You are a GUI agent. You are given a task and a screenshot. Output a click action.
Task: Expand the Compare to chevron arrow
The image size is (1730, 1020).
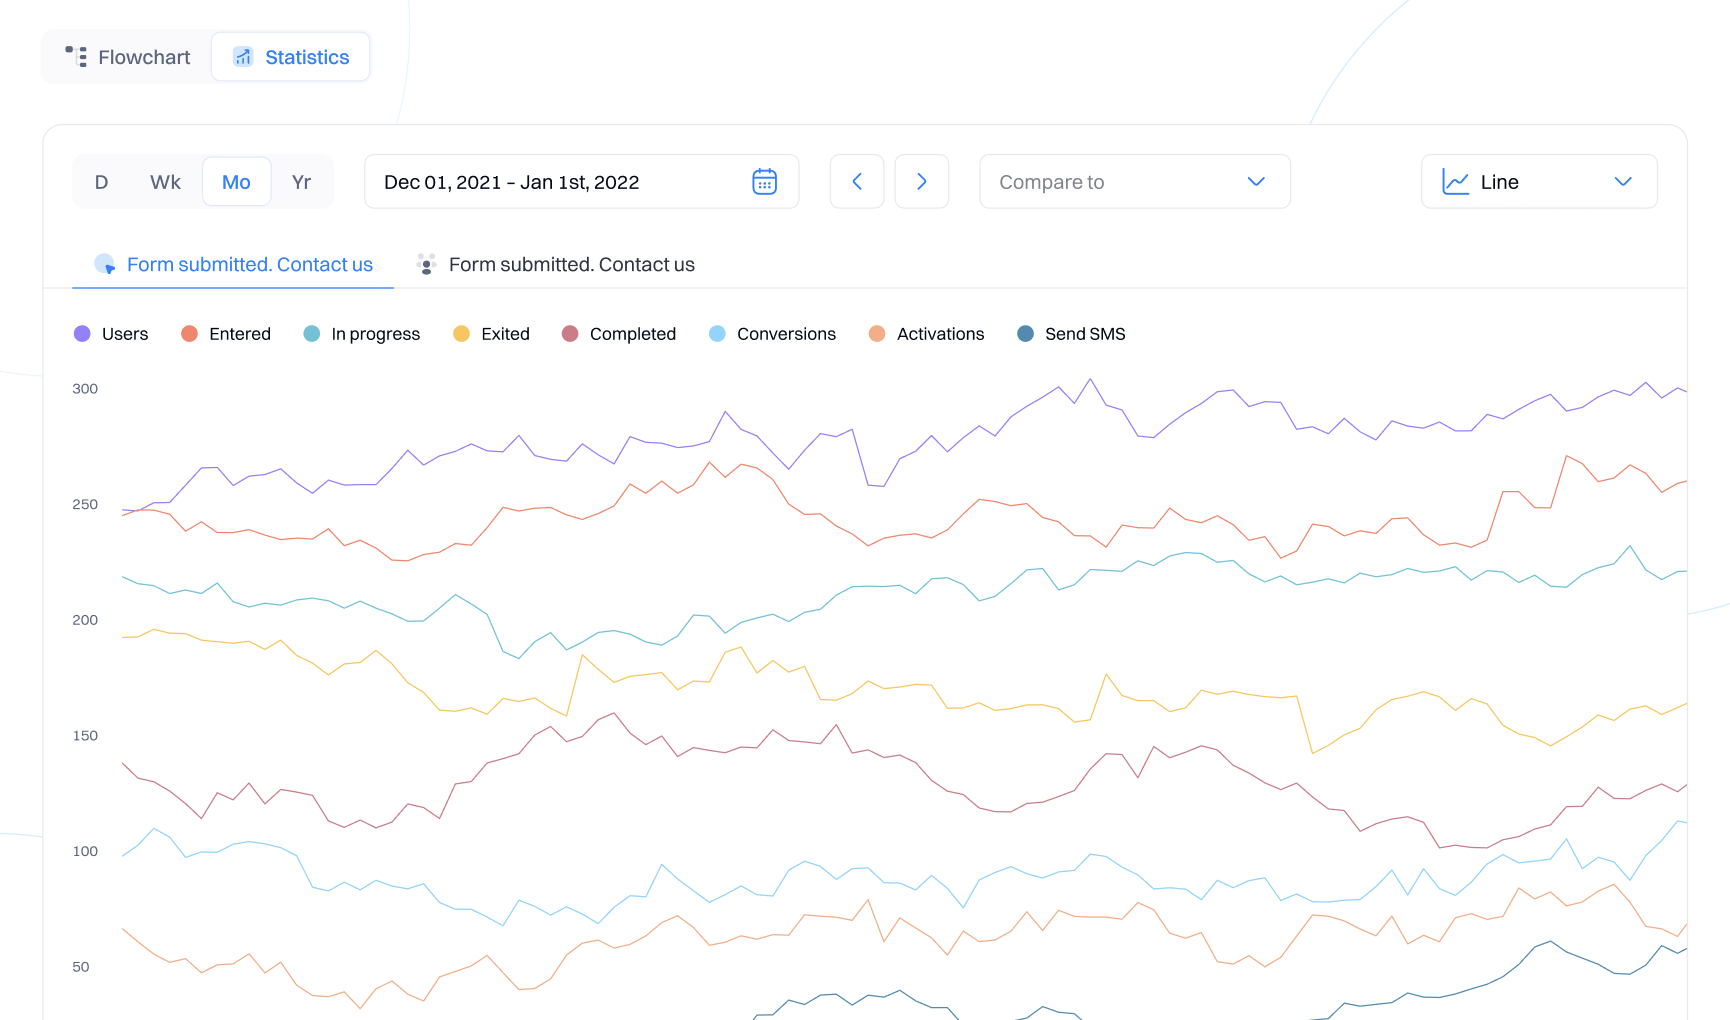point(1256,182)
